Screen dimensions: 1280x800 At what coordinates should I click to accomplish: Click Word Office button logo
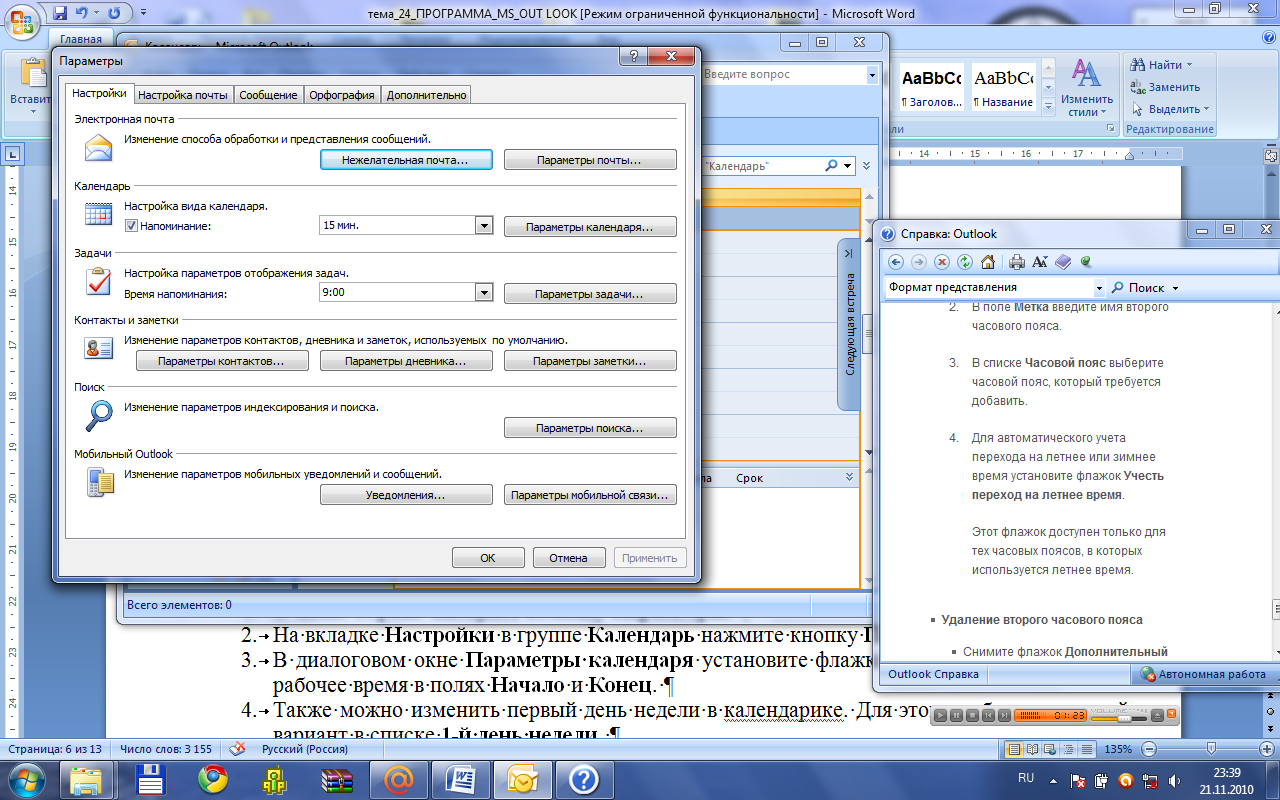click(22, 22)
